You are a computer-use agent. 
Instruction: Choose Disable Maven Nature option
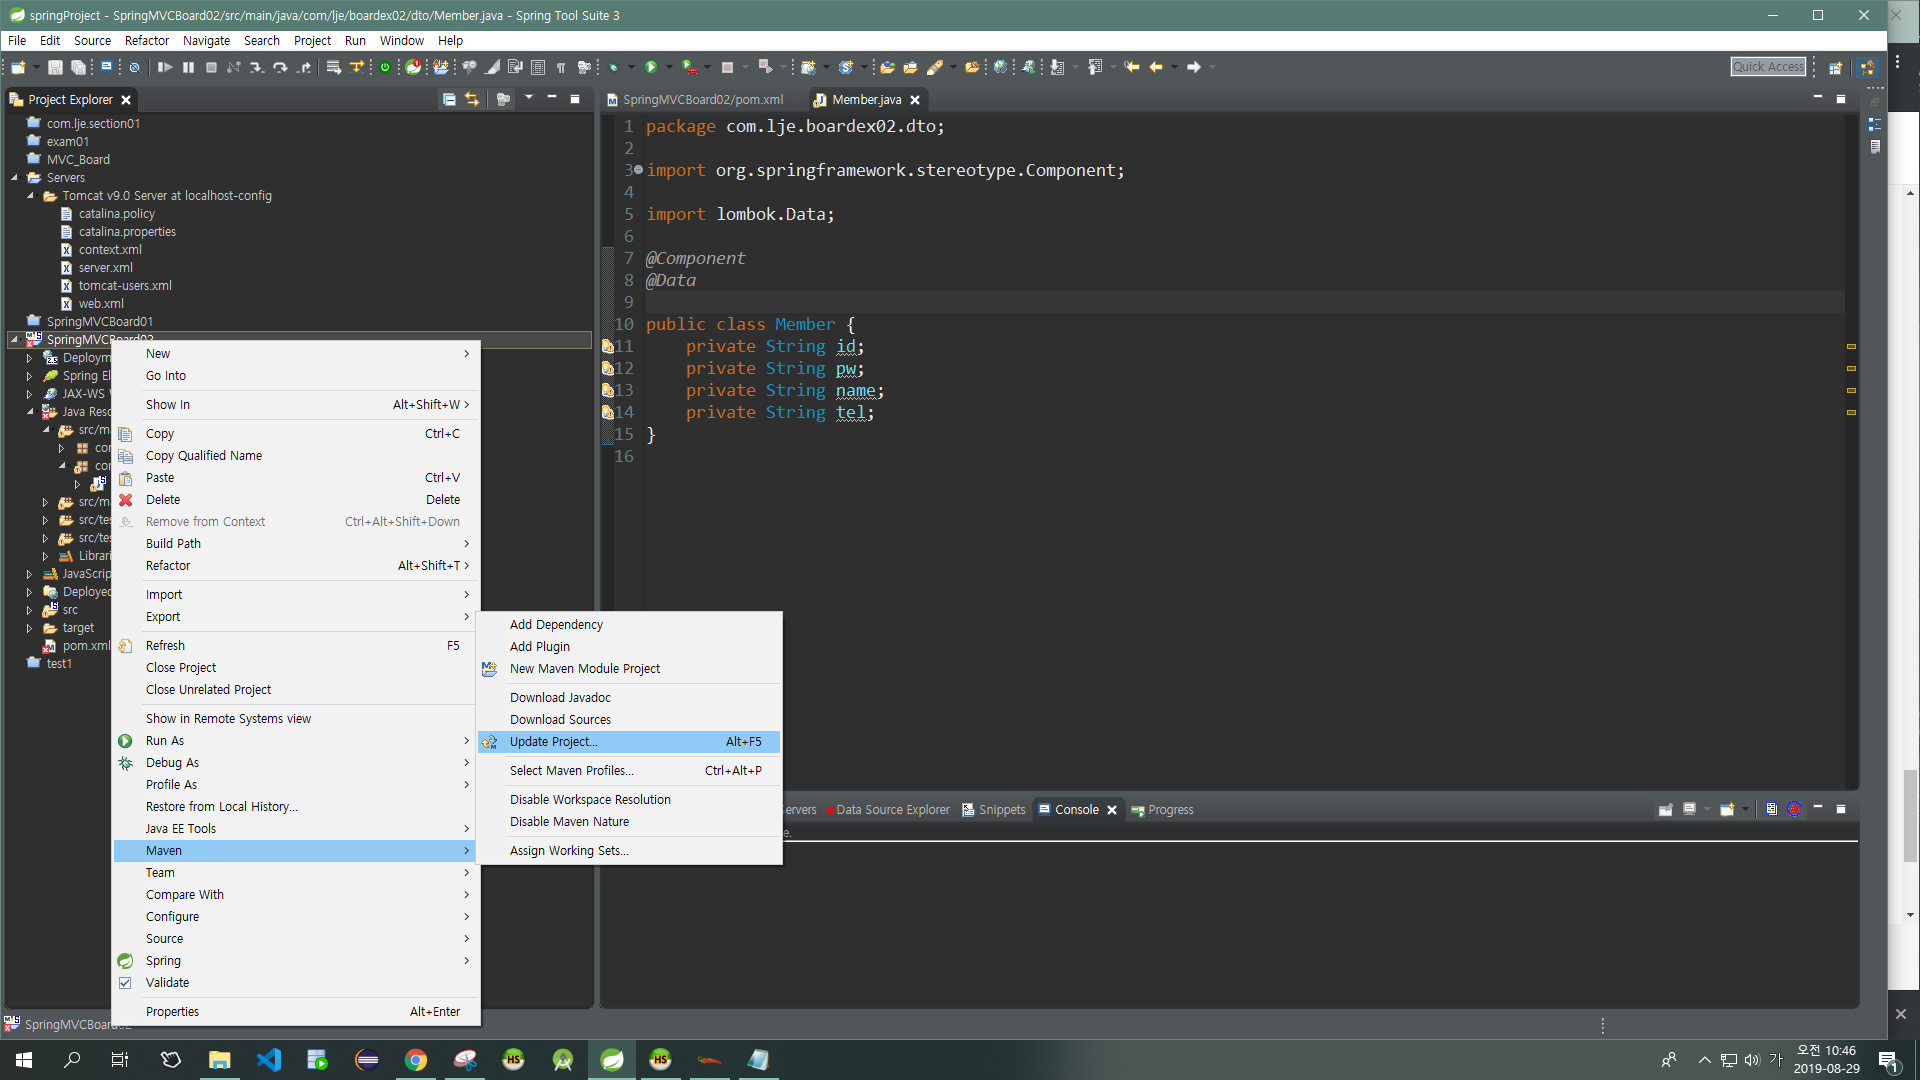569,822
